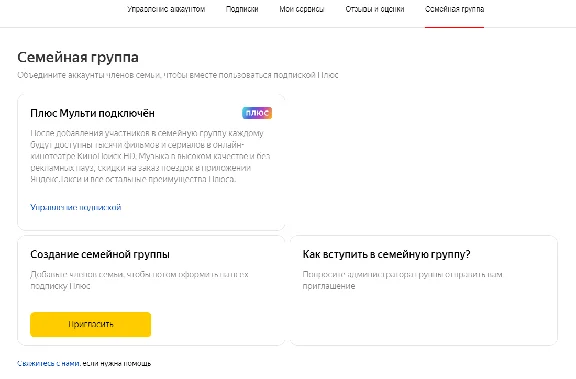Click the Добавьте членов семьи description text
The width and height of the screenshot is (576, 379).
pos(140,280)
